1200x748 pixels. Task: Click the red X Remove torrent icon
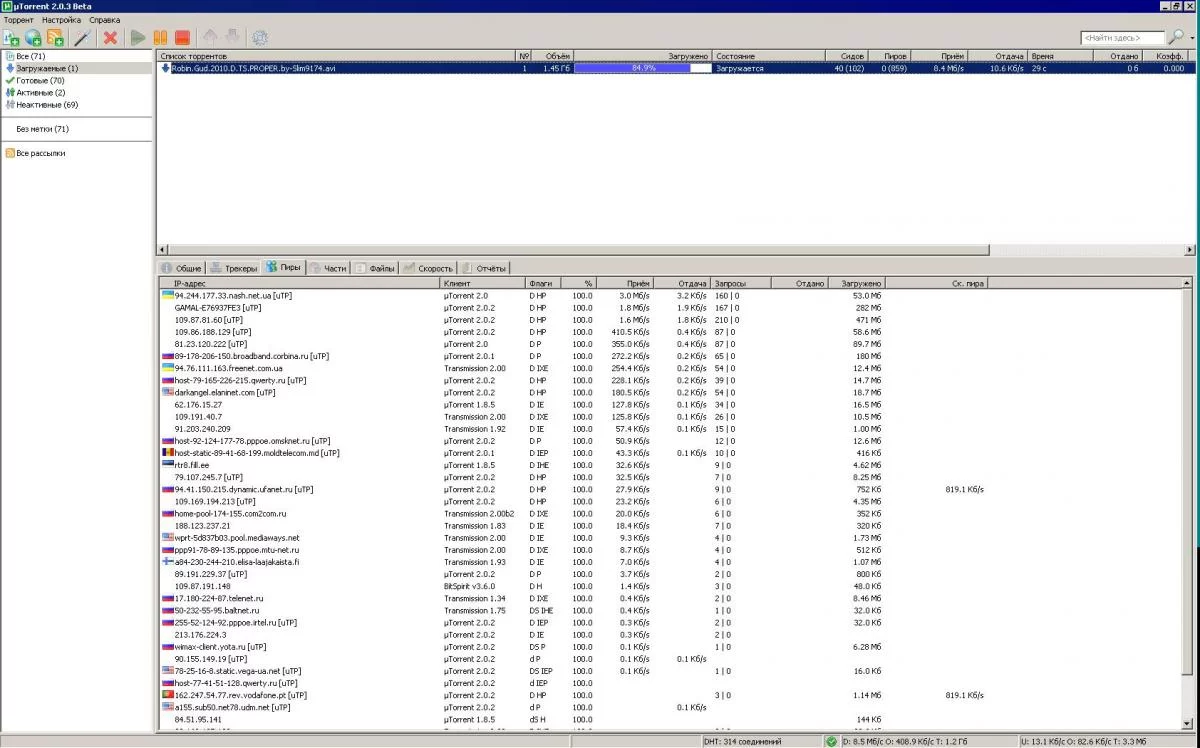pos(110,38)
